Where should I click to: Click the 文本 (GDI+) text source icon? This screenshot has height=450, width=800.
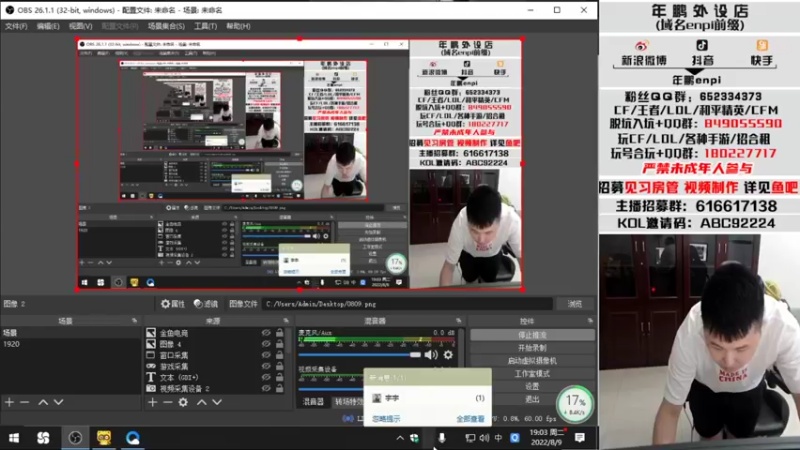coord(151,377)
